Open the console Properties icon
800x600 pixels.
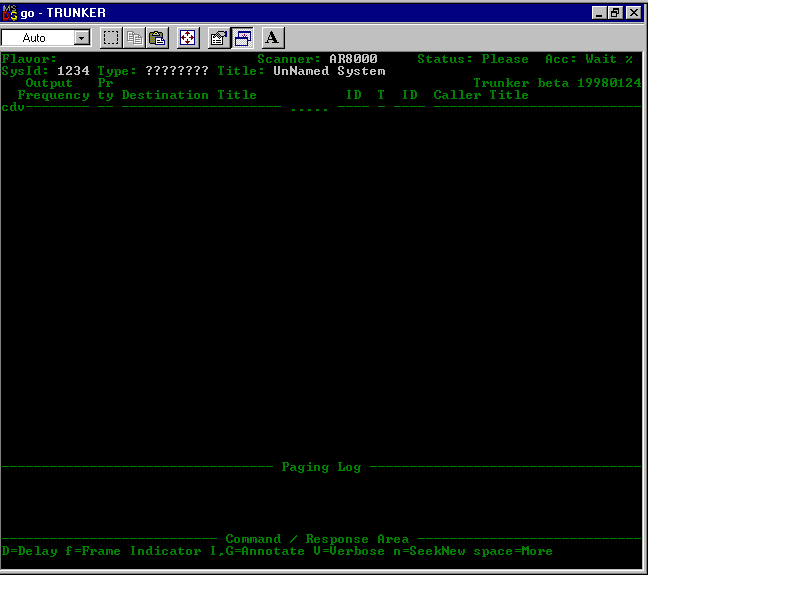217,37
